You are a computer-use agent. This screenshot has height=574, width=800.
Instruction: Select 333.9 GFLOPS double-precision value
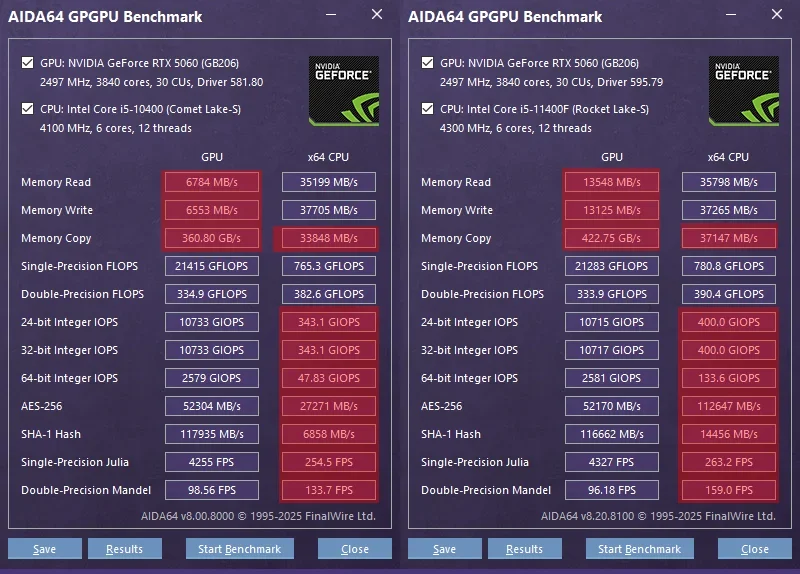(x=612, y=294)
